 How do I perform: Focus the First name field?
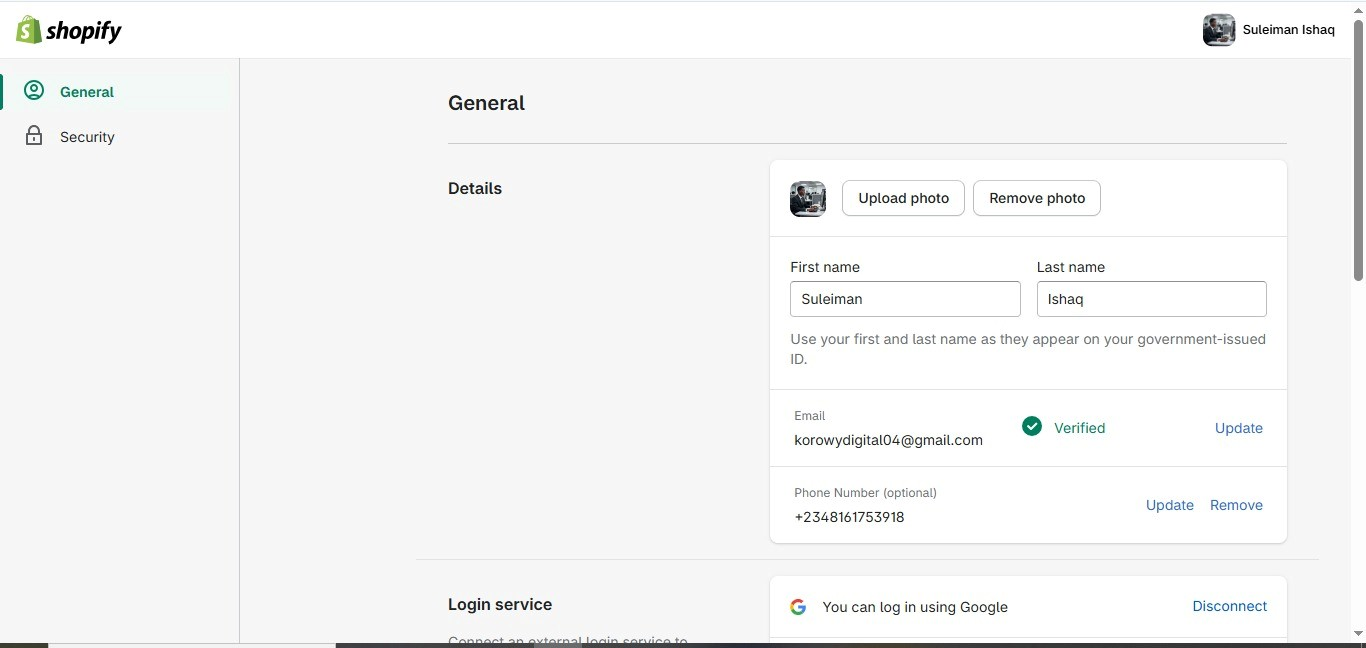pyautogui.click(x=905, y=299)
